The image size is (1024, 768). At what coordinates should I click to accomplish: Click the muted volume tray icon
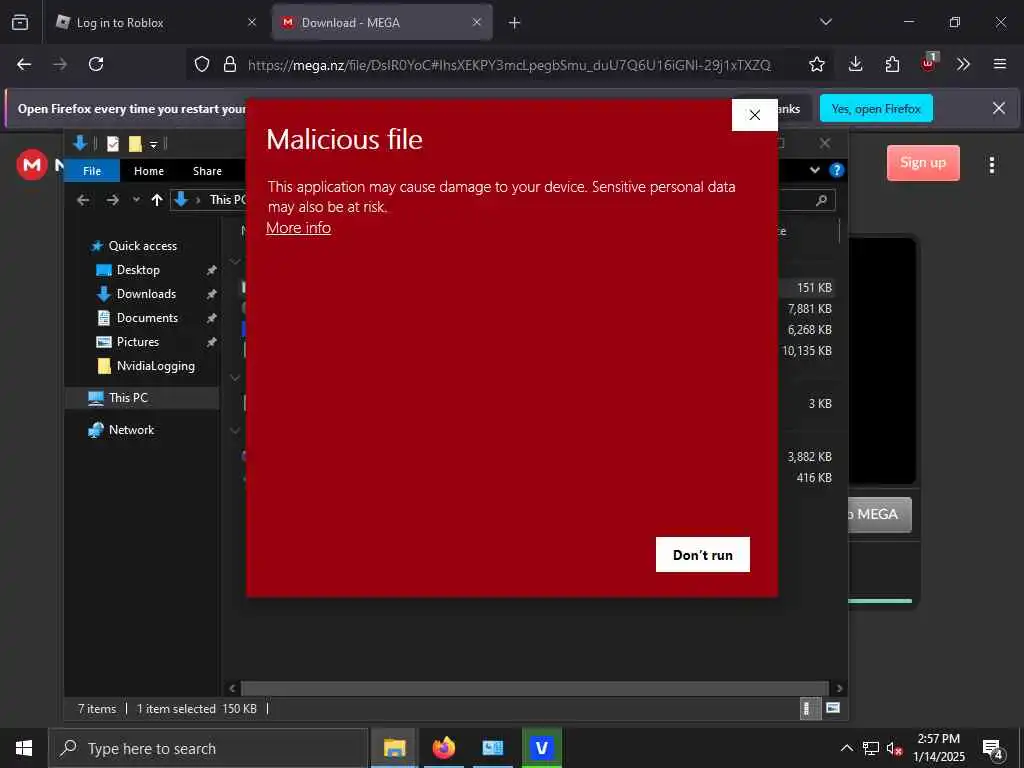pos(894,748)
